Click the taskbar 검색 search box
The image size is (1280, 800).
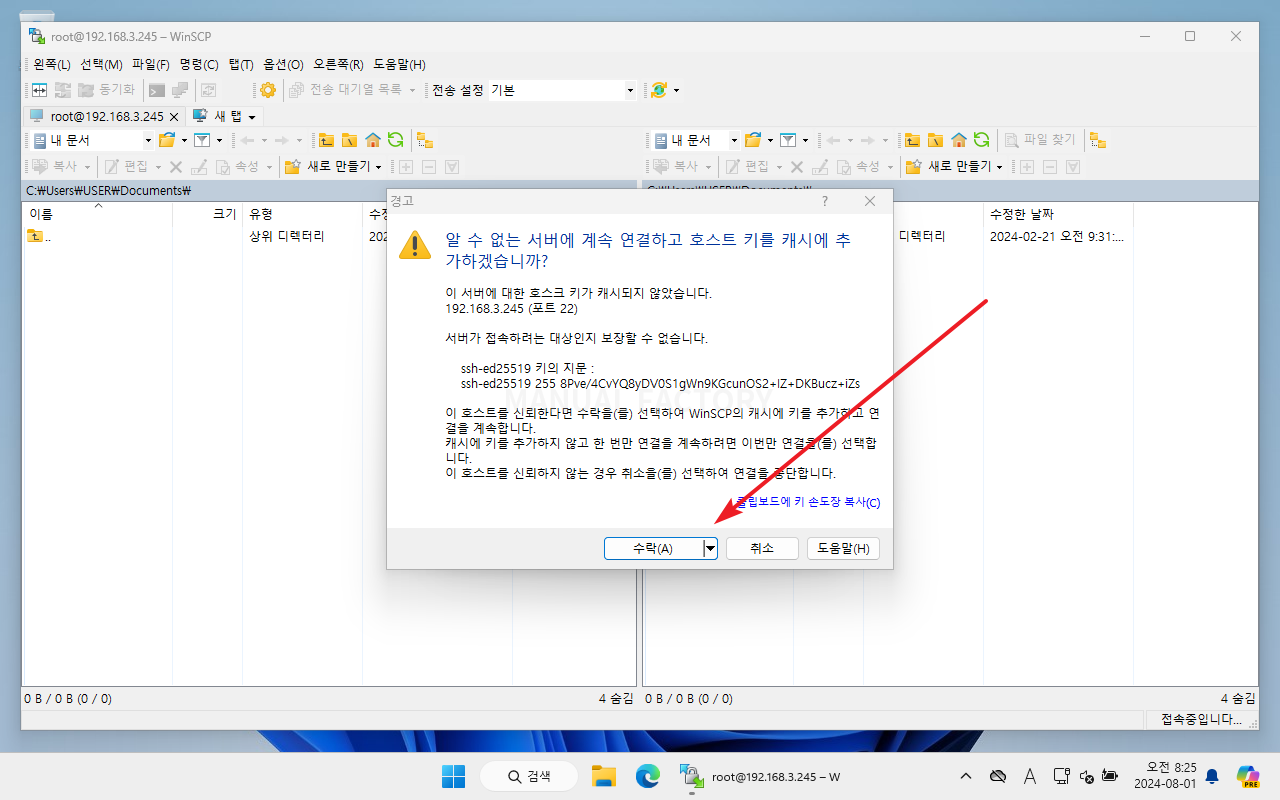tap(529, 776)
